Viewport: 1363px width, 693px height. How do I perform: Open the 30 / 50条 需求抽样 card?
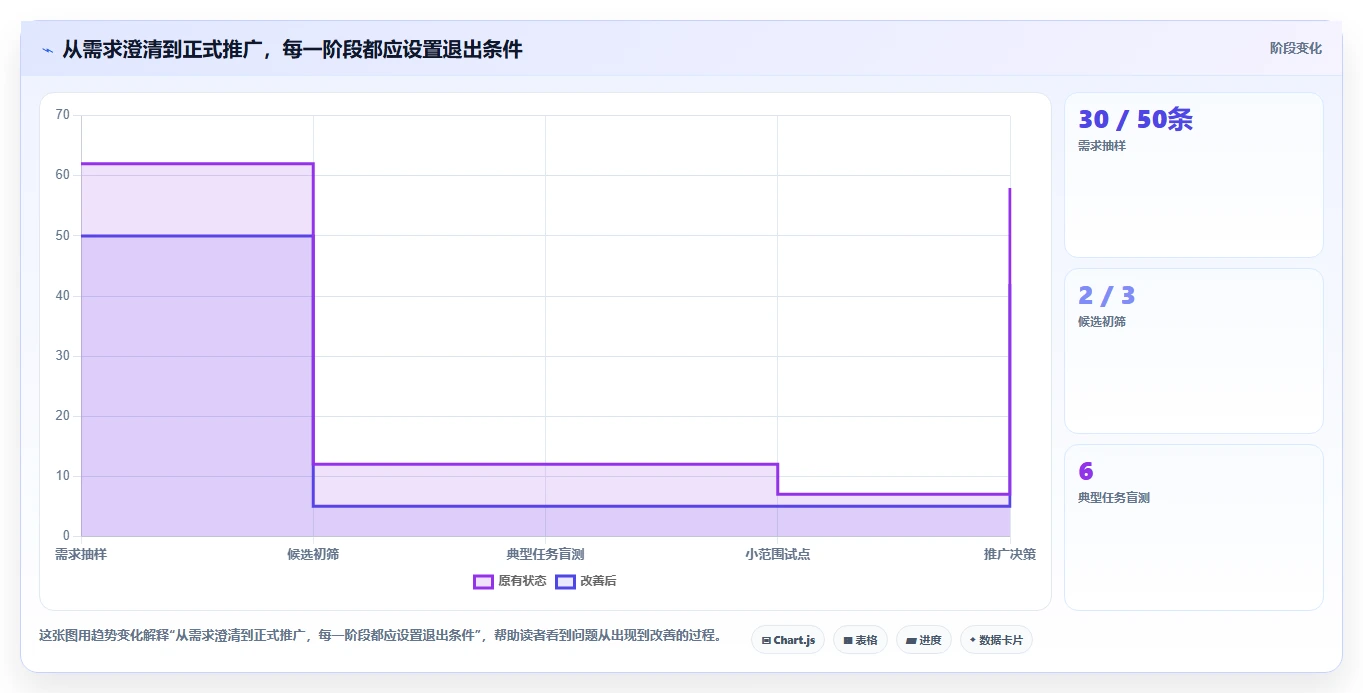point(1194,175)
